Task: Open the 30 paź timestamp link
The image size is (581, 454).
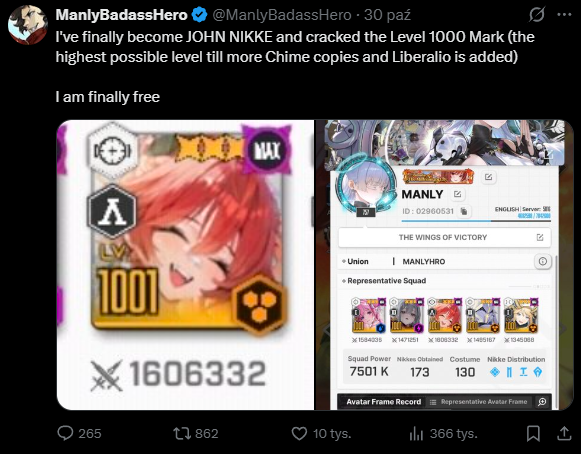Action: coord(387,15)
